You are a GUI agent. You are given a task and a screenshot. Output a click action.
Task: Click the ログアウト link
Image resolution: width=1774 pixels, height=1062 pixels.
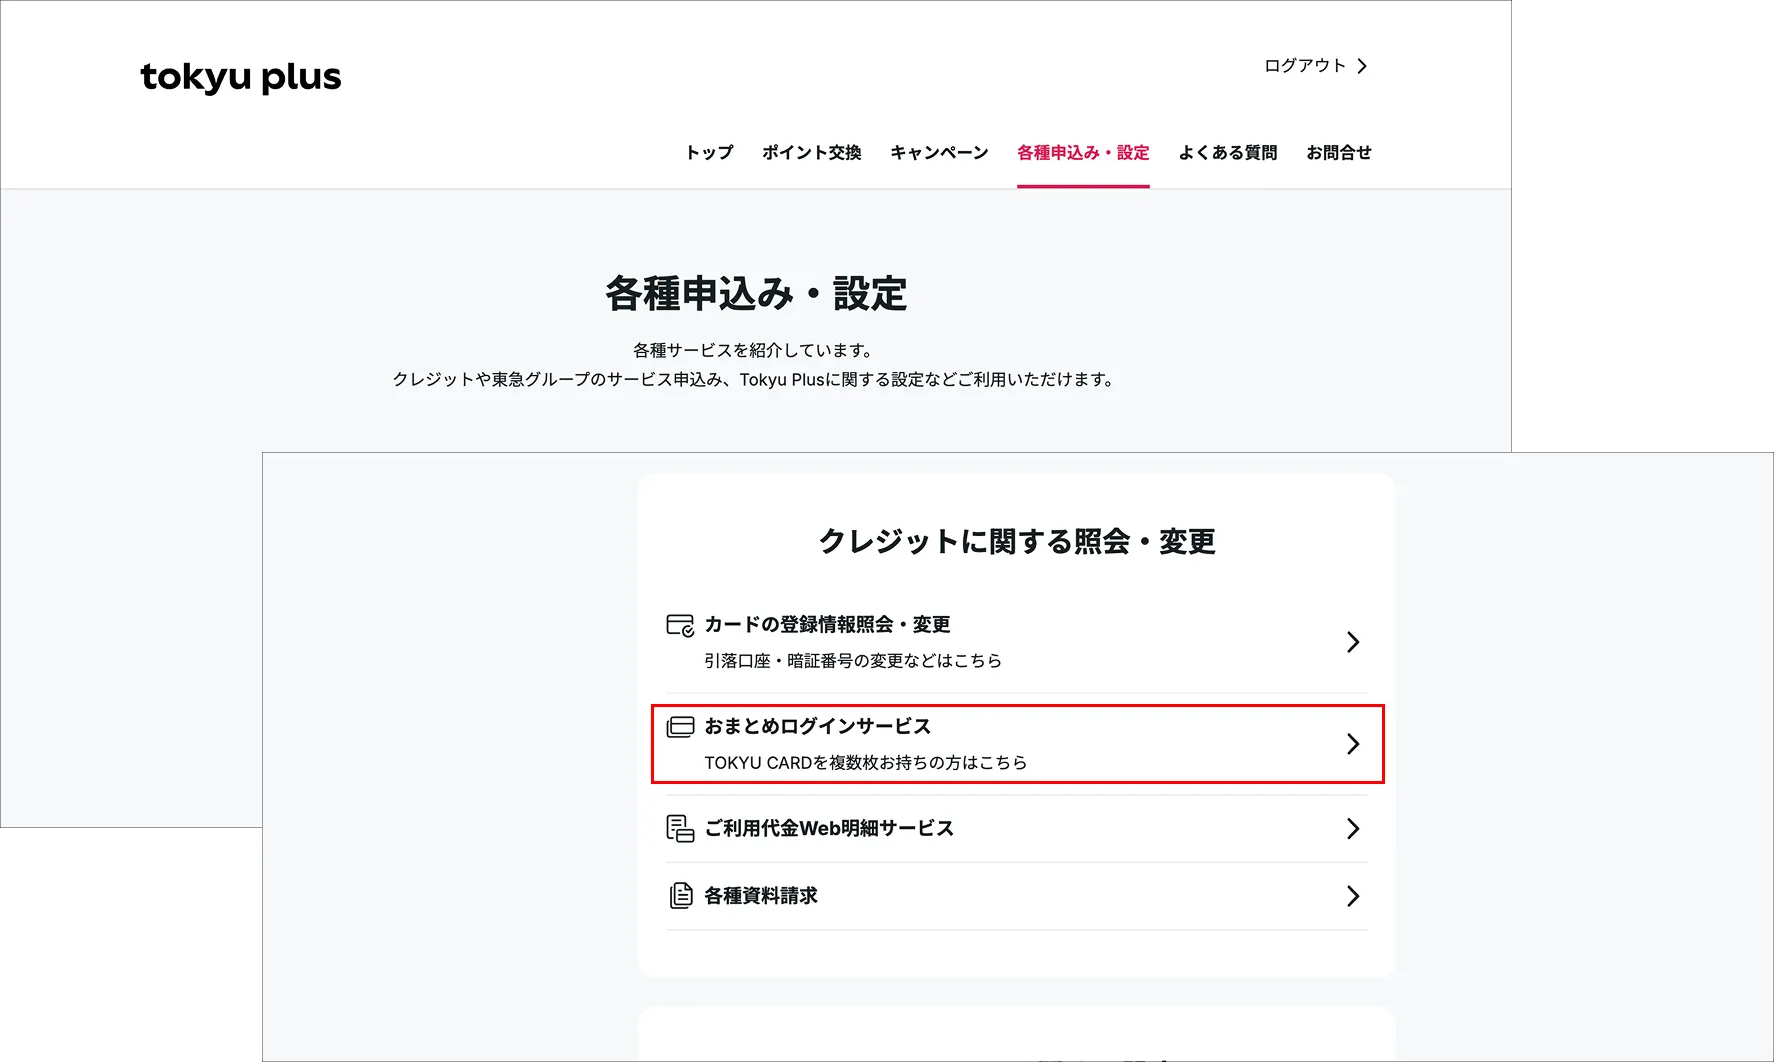click(x=1305, y=65)
